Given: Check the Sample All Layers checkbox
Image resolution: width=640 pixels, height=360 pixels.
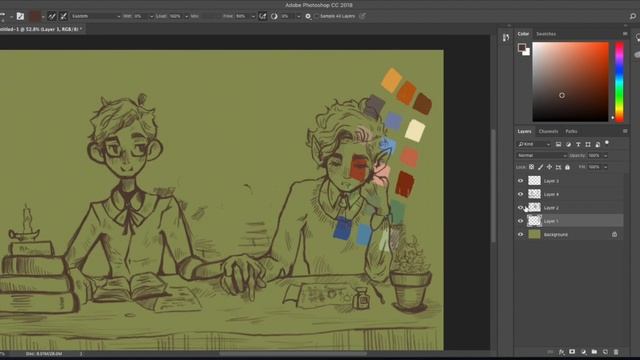Looking at the screenshot, I should tap(316, 16).
